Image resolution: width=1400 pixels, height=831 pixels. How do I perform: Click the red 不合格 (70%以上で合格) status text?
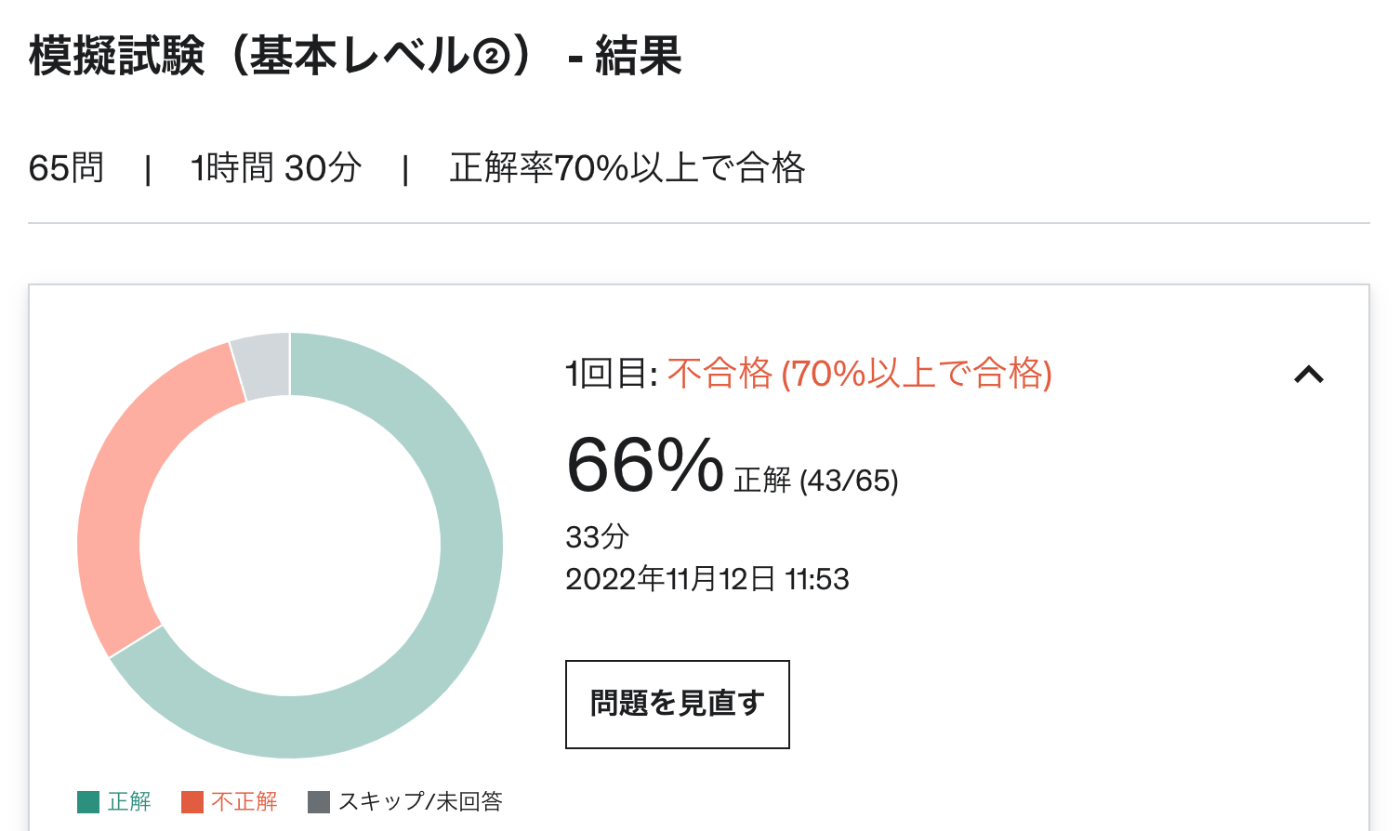click(x=859, y=375)
